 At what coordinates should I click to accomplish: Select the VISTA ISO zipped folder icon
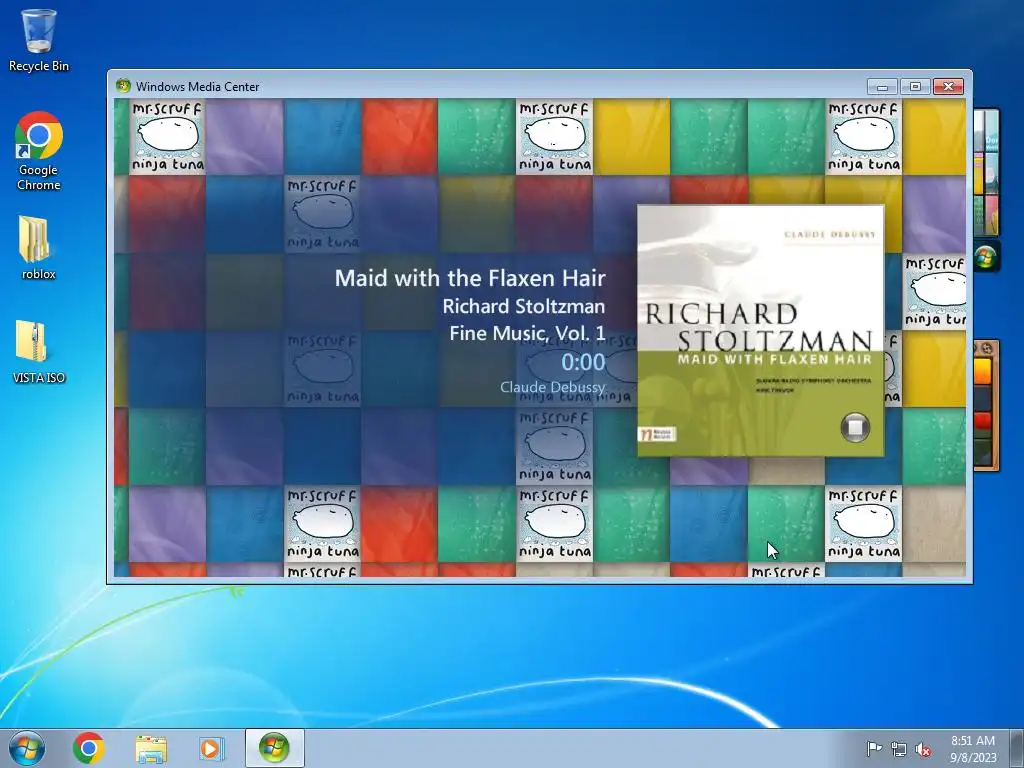tap(39, 351)
